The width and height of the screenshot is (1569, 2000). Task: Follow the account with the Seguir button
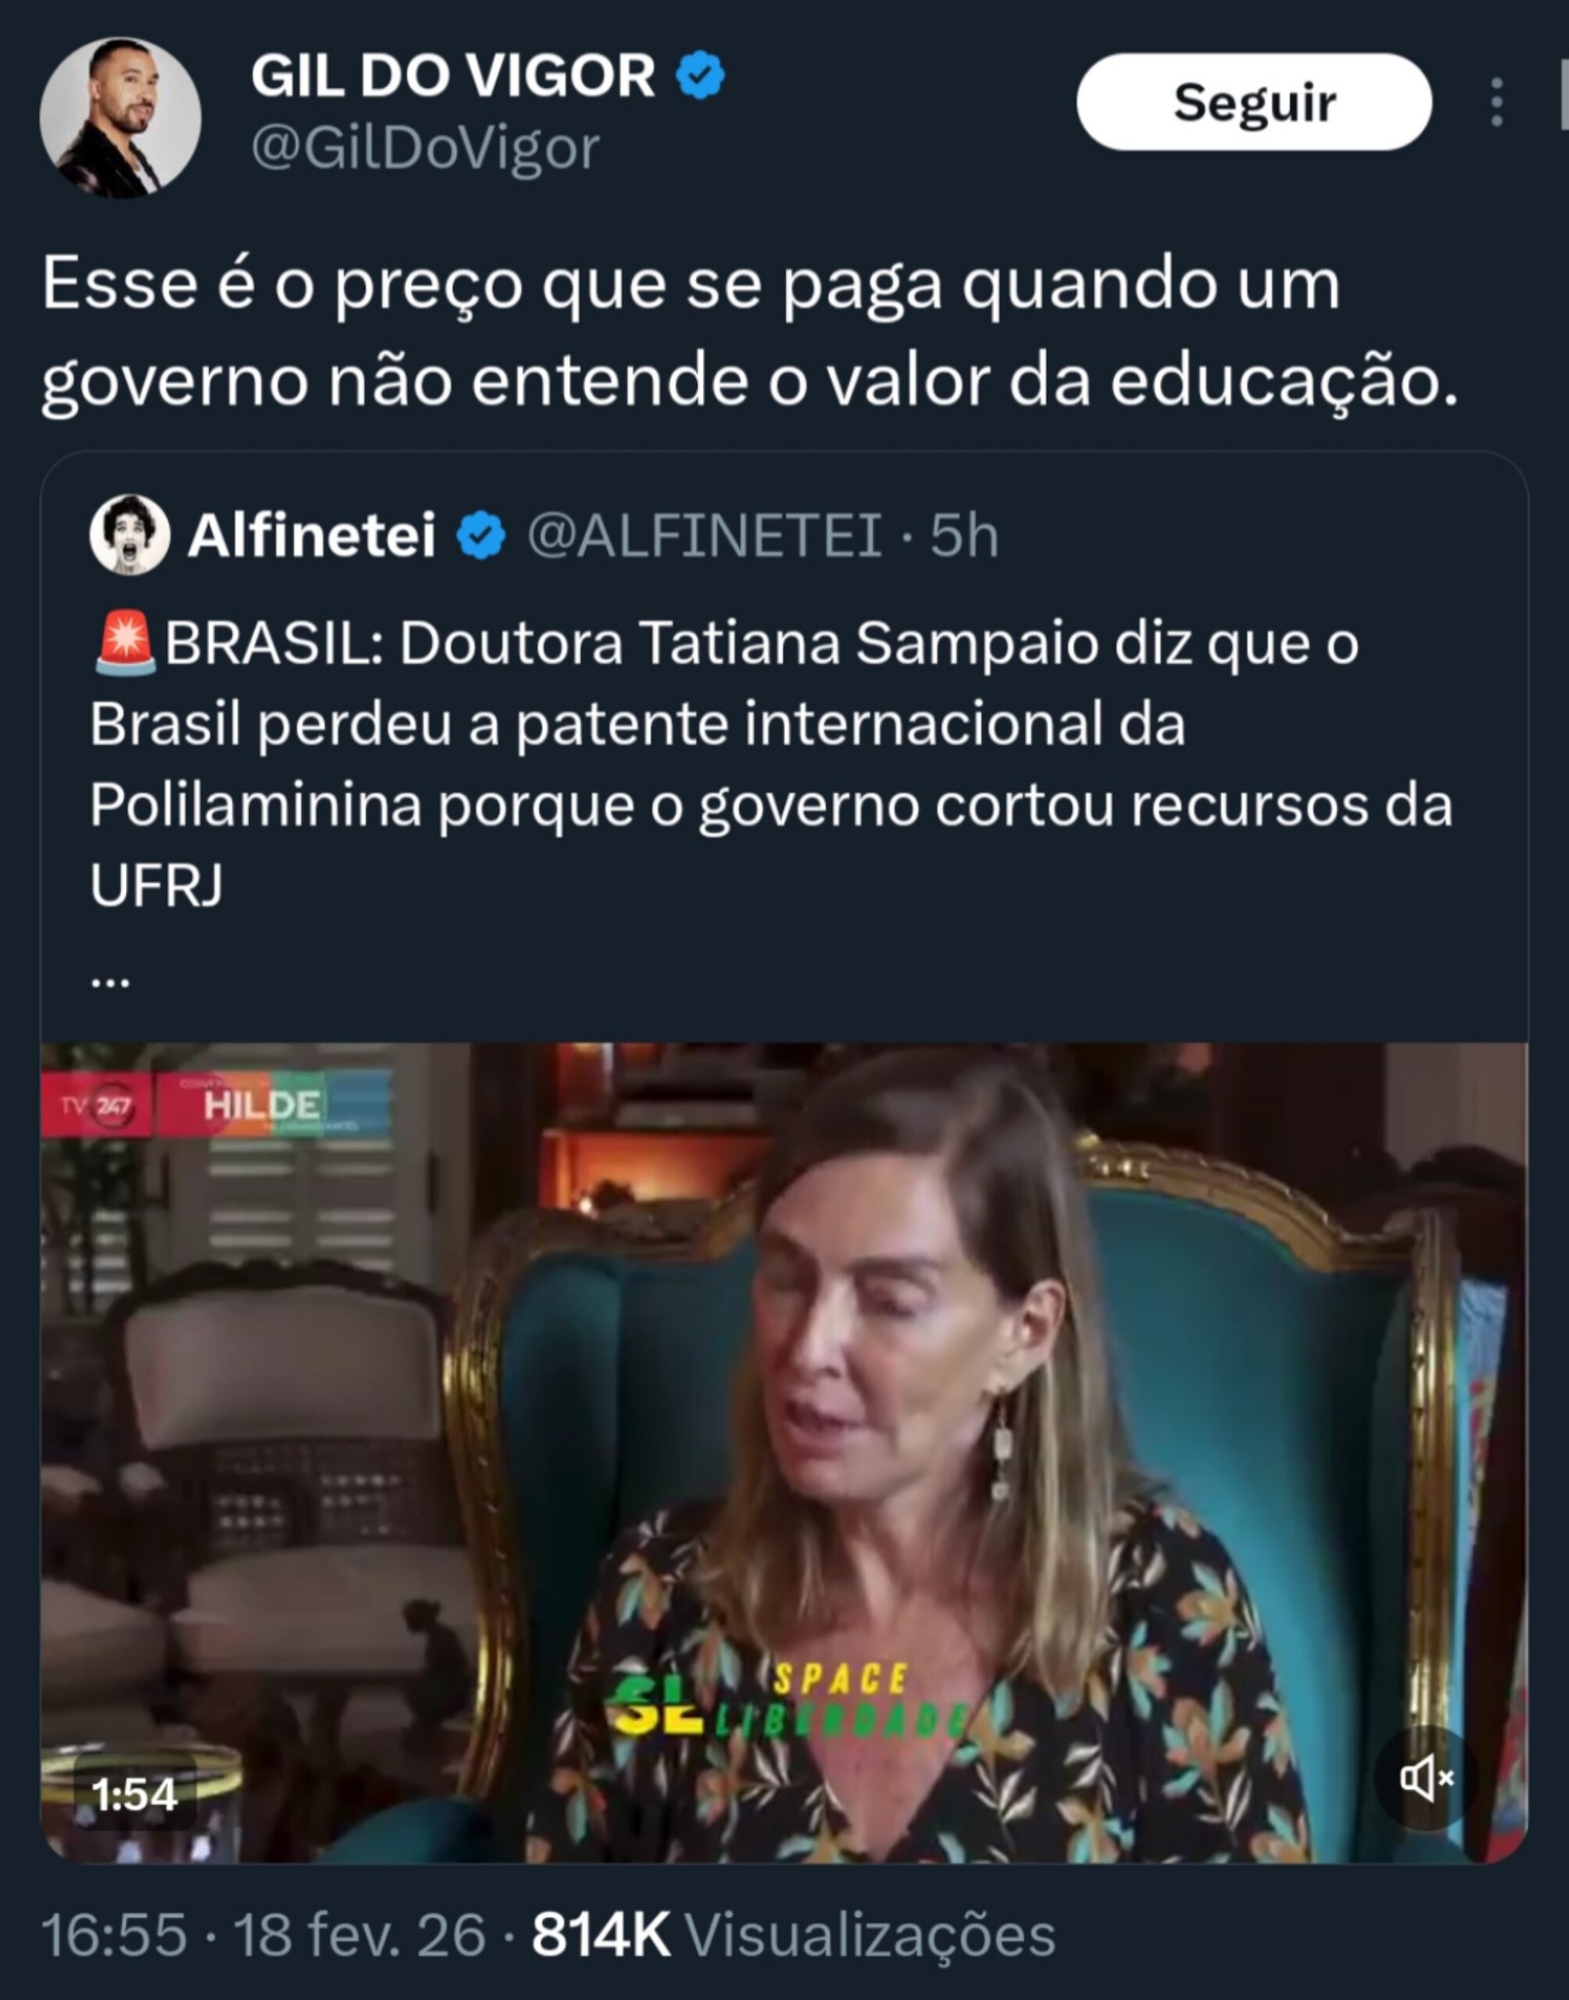click(1254, 102)
